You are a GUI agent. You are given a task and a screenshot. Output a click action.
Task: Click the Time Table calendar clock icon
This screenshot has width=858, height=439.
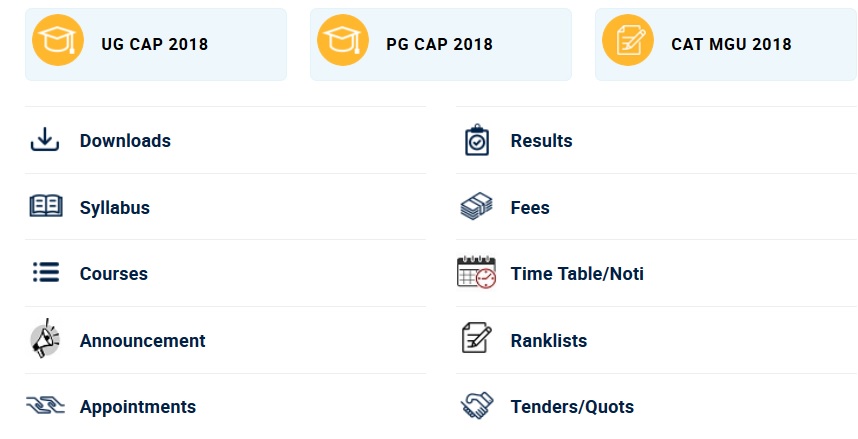(477, 272)
